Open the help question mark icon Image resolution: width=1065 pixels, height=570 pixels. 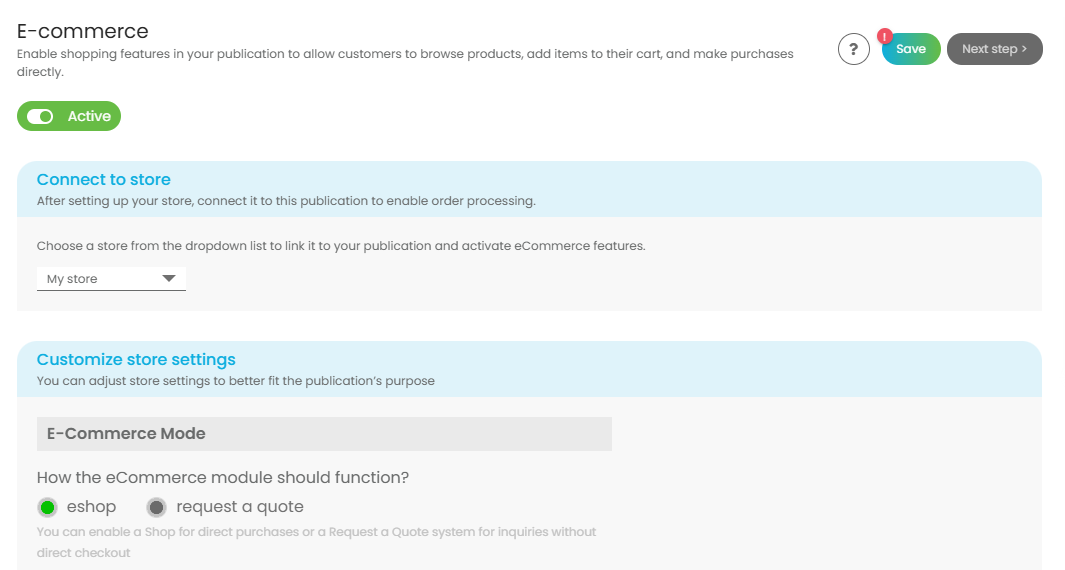(x=853, y=49)
